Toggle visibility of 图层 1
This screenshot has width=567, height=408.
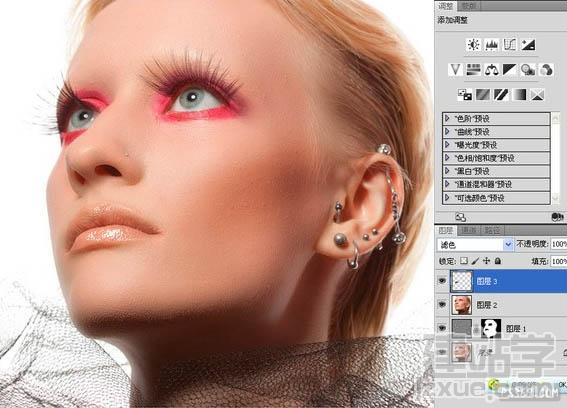coord(442,328)
